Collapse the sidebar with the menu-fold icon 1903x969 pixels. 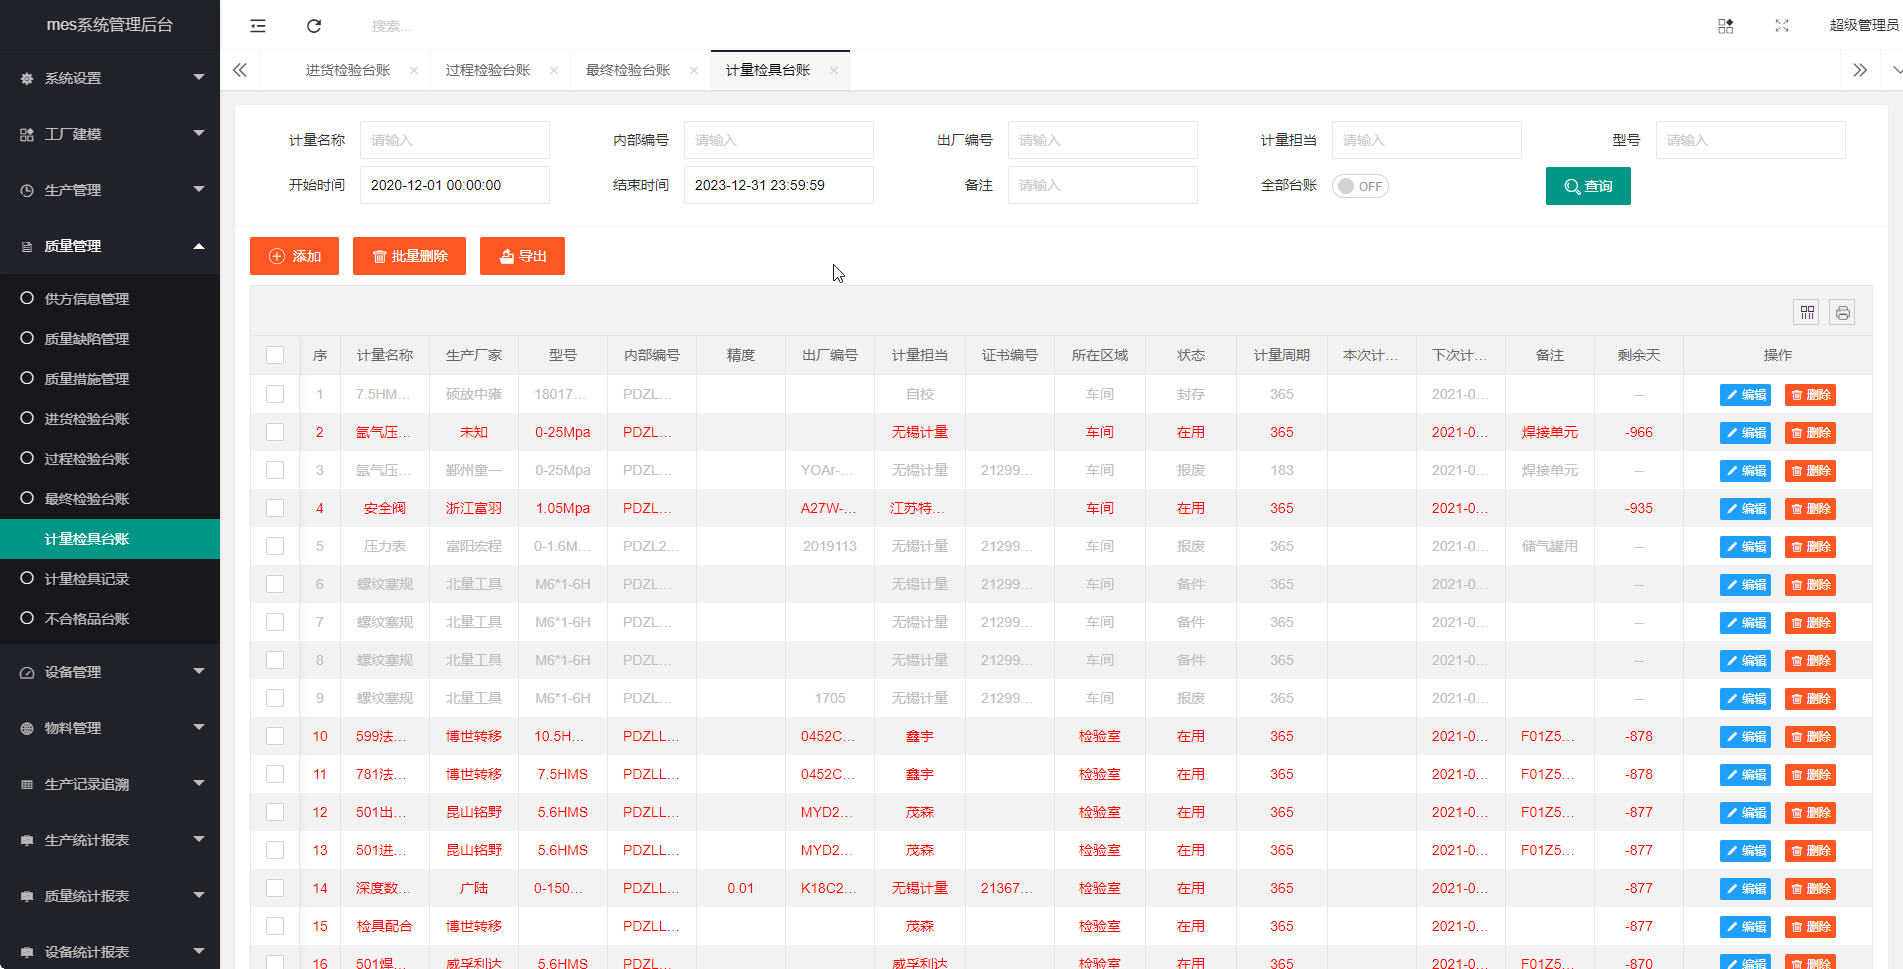tap(258, 26)
